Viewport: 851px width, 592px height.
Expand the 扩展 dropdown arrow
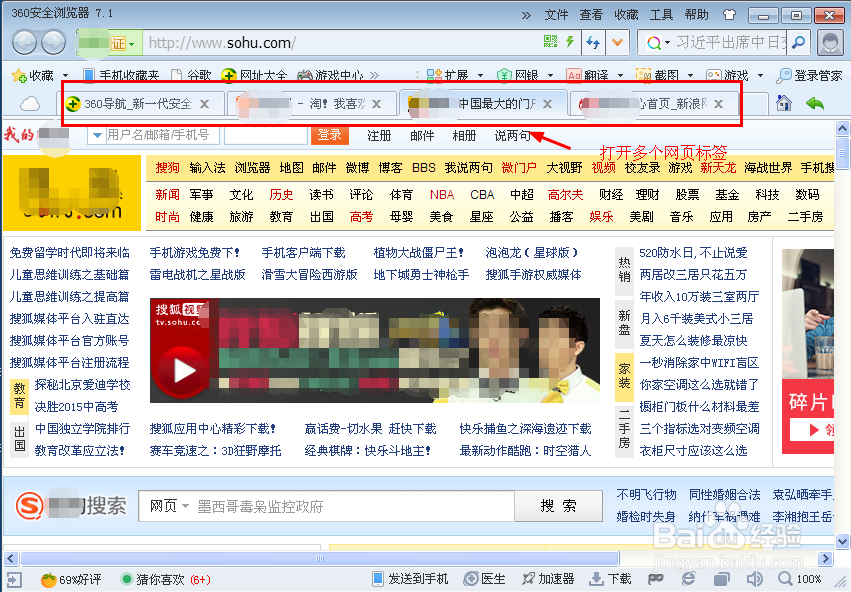(x=480, y=75)
